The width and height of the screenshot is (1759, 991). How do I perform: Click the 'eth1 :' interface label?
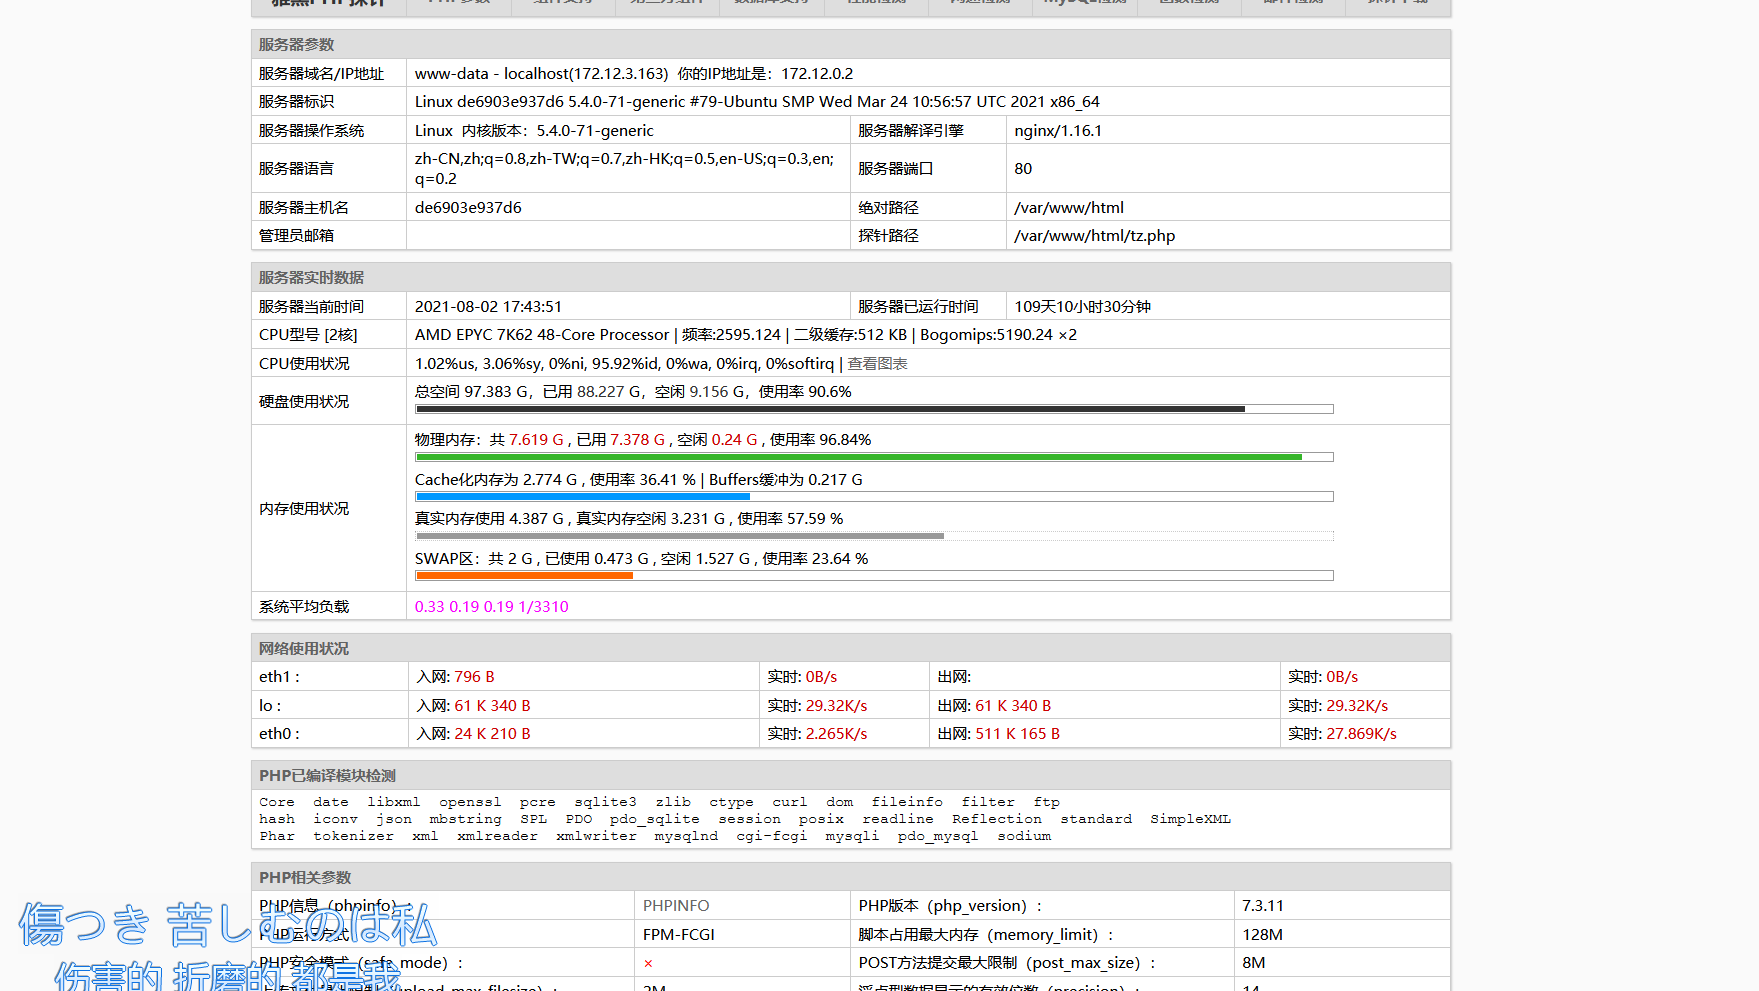(279, 676)
